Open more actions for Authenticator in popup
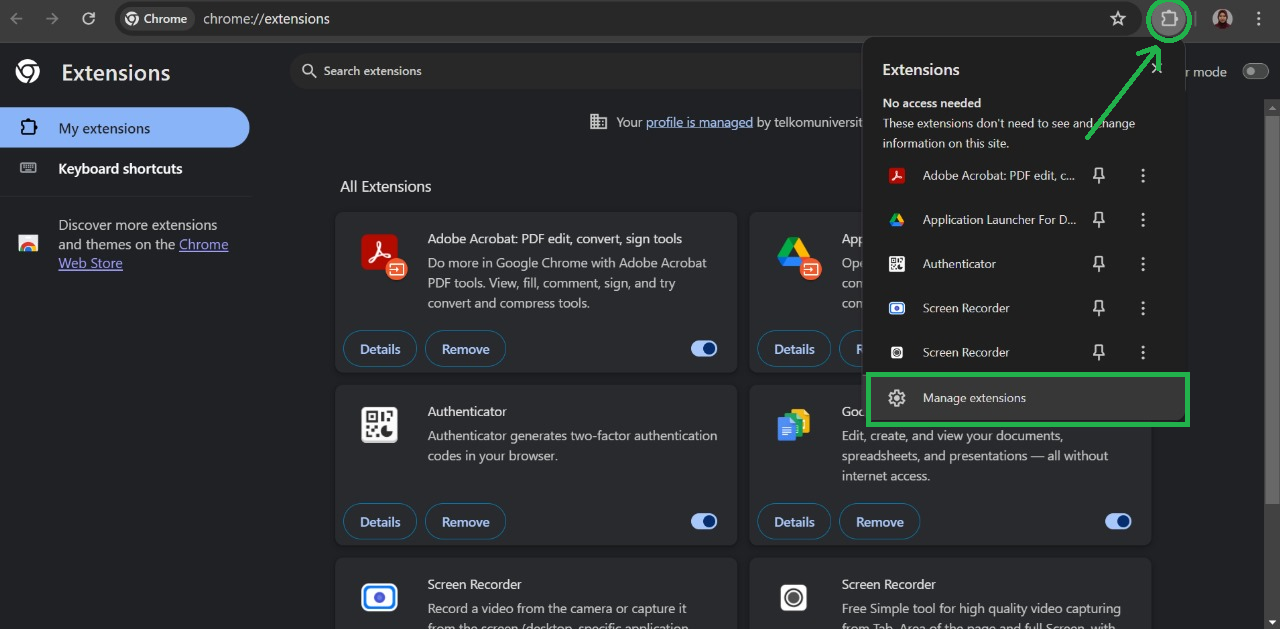This screenshot has width=1280, height=629. tap(1143, 264)
